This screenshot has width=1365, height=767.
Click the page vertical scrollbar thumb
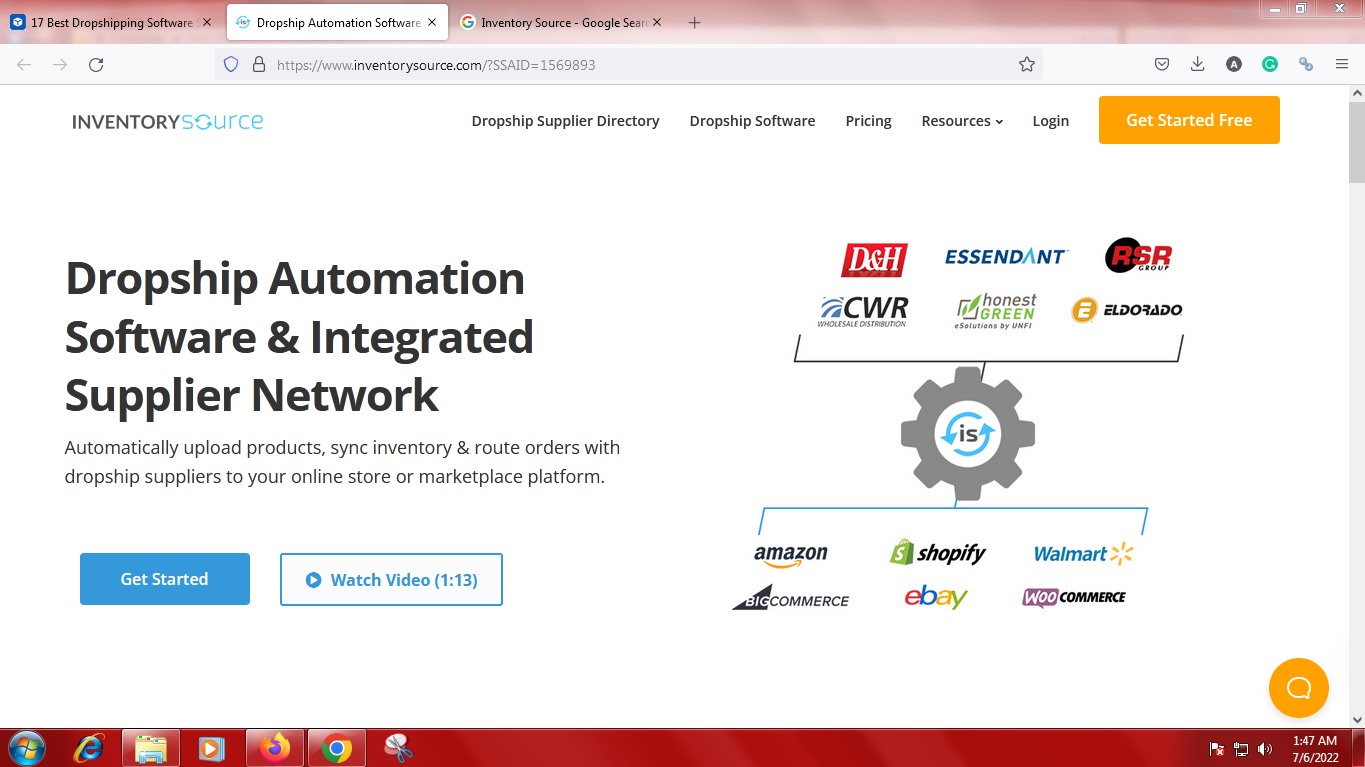(x=1357, y=142)
